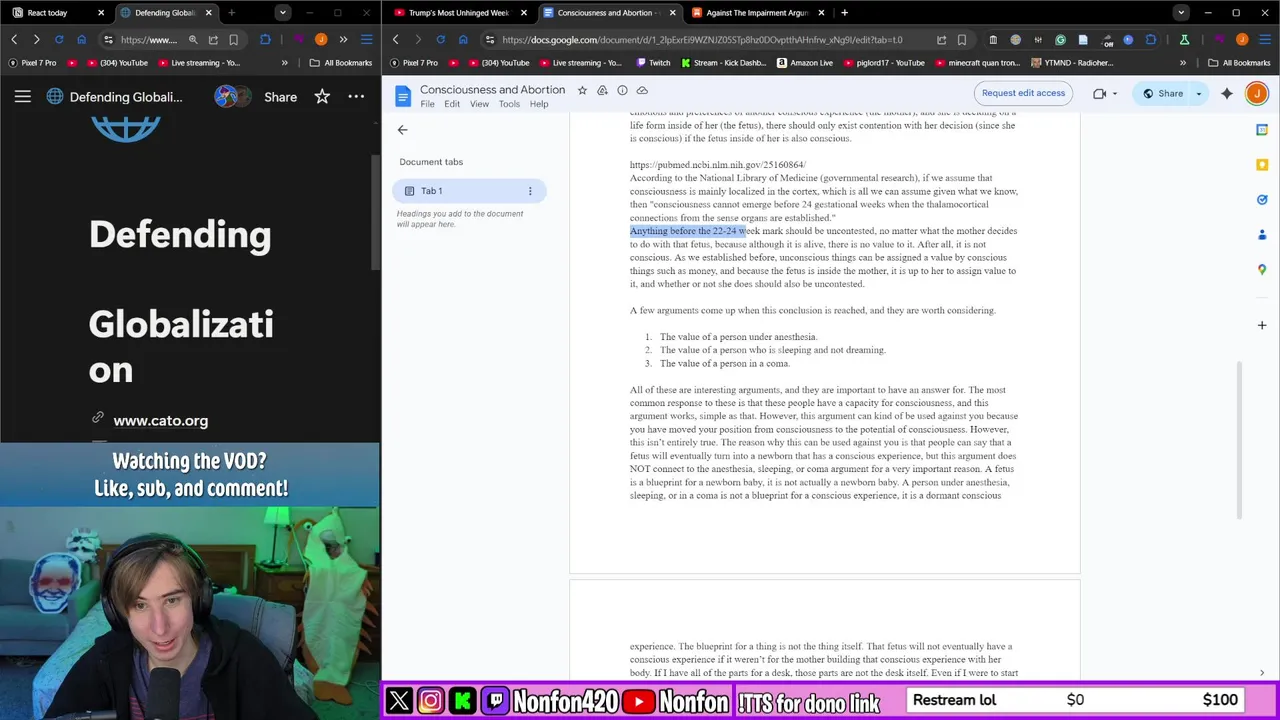
Task: Switch to Trump's Most Unhinged tab
Action: tap(459, 13)
